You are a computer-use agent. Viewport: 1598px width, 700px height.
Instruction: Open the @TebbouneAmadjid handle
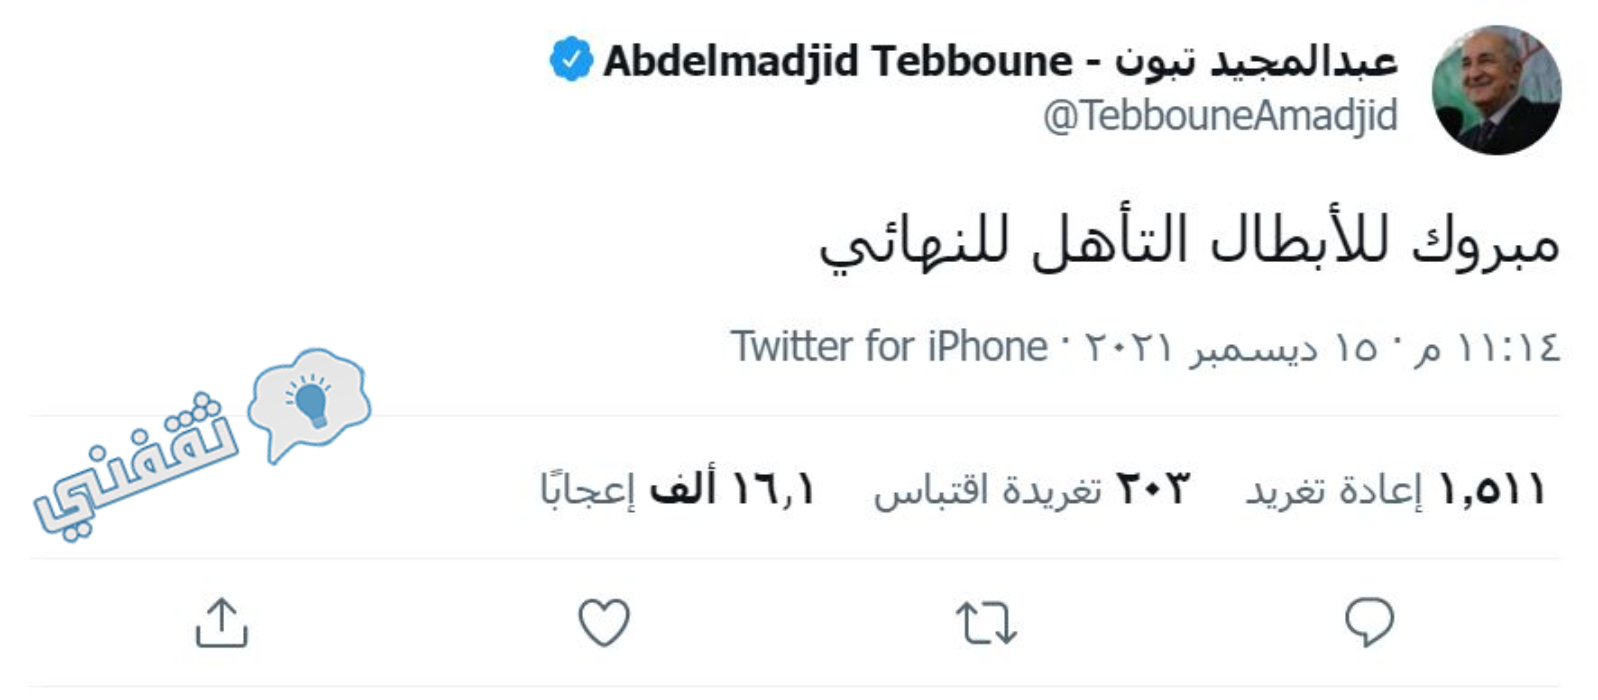(1220, 116)
